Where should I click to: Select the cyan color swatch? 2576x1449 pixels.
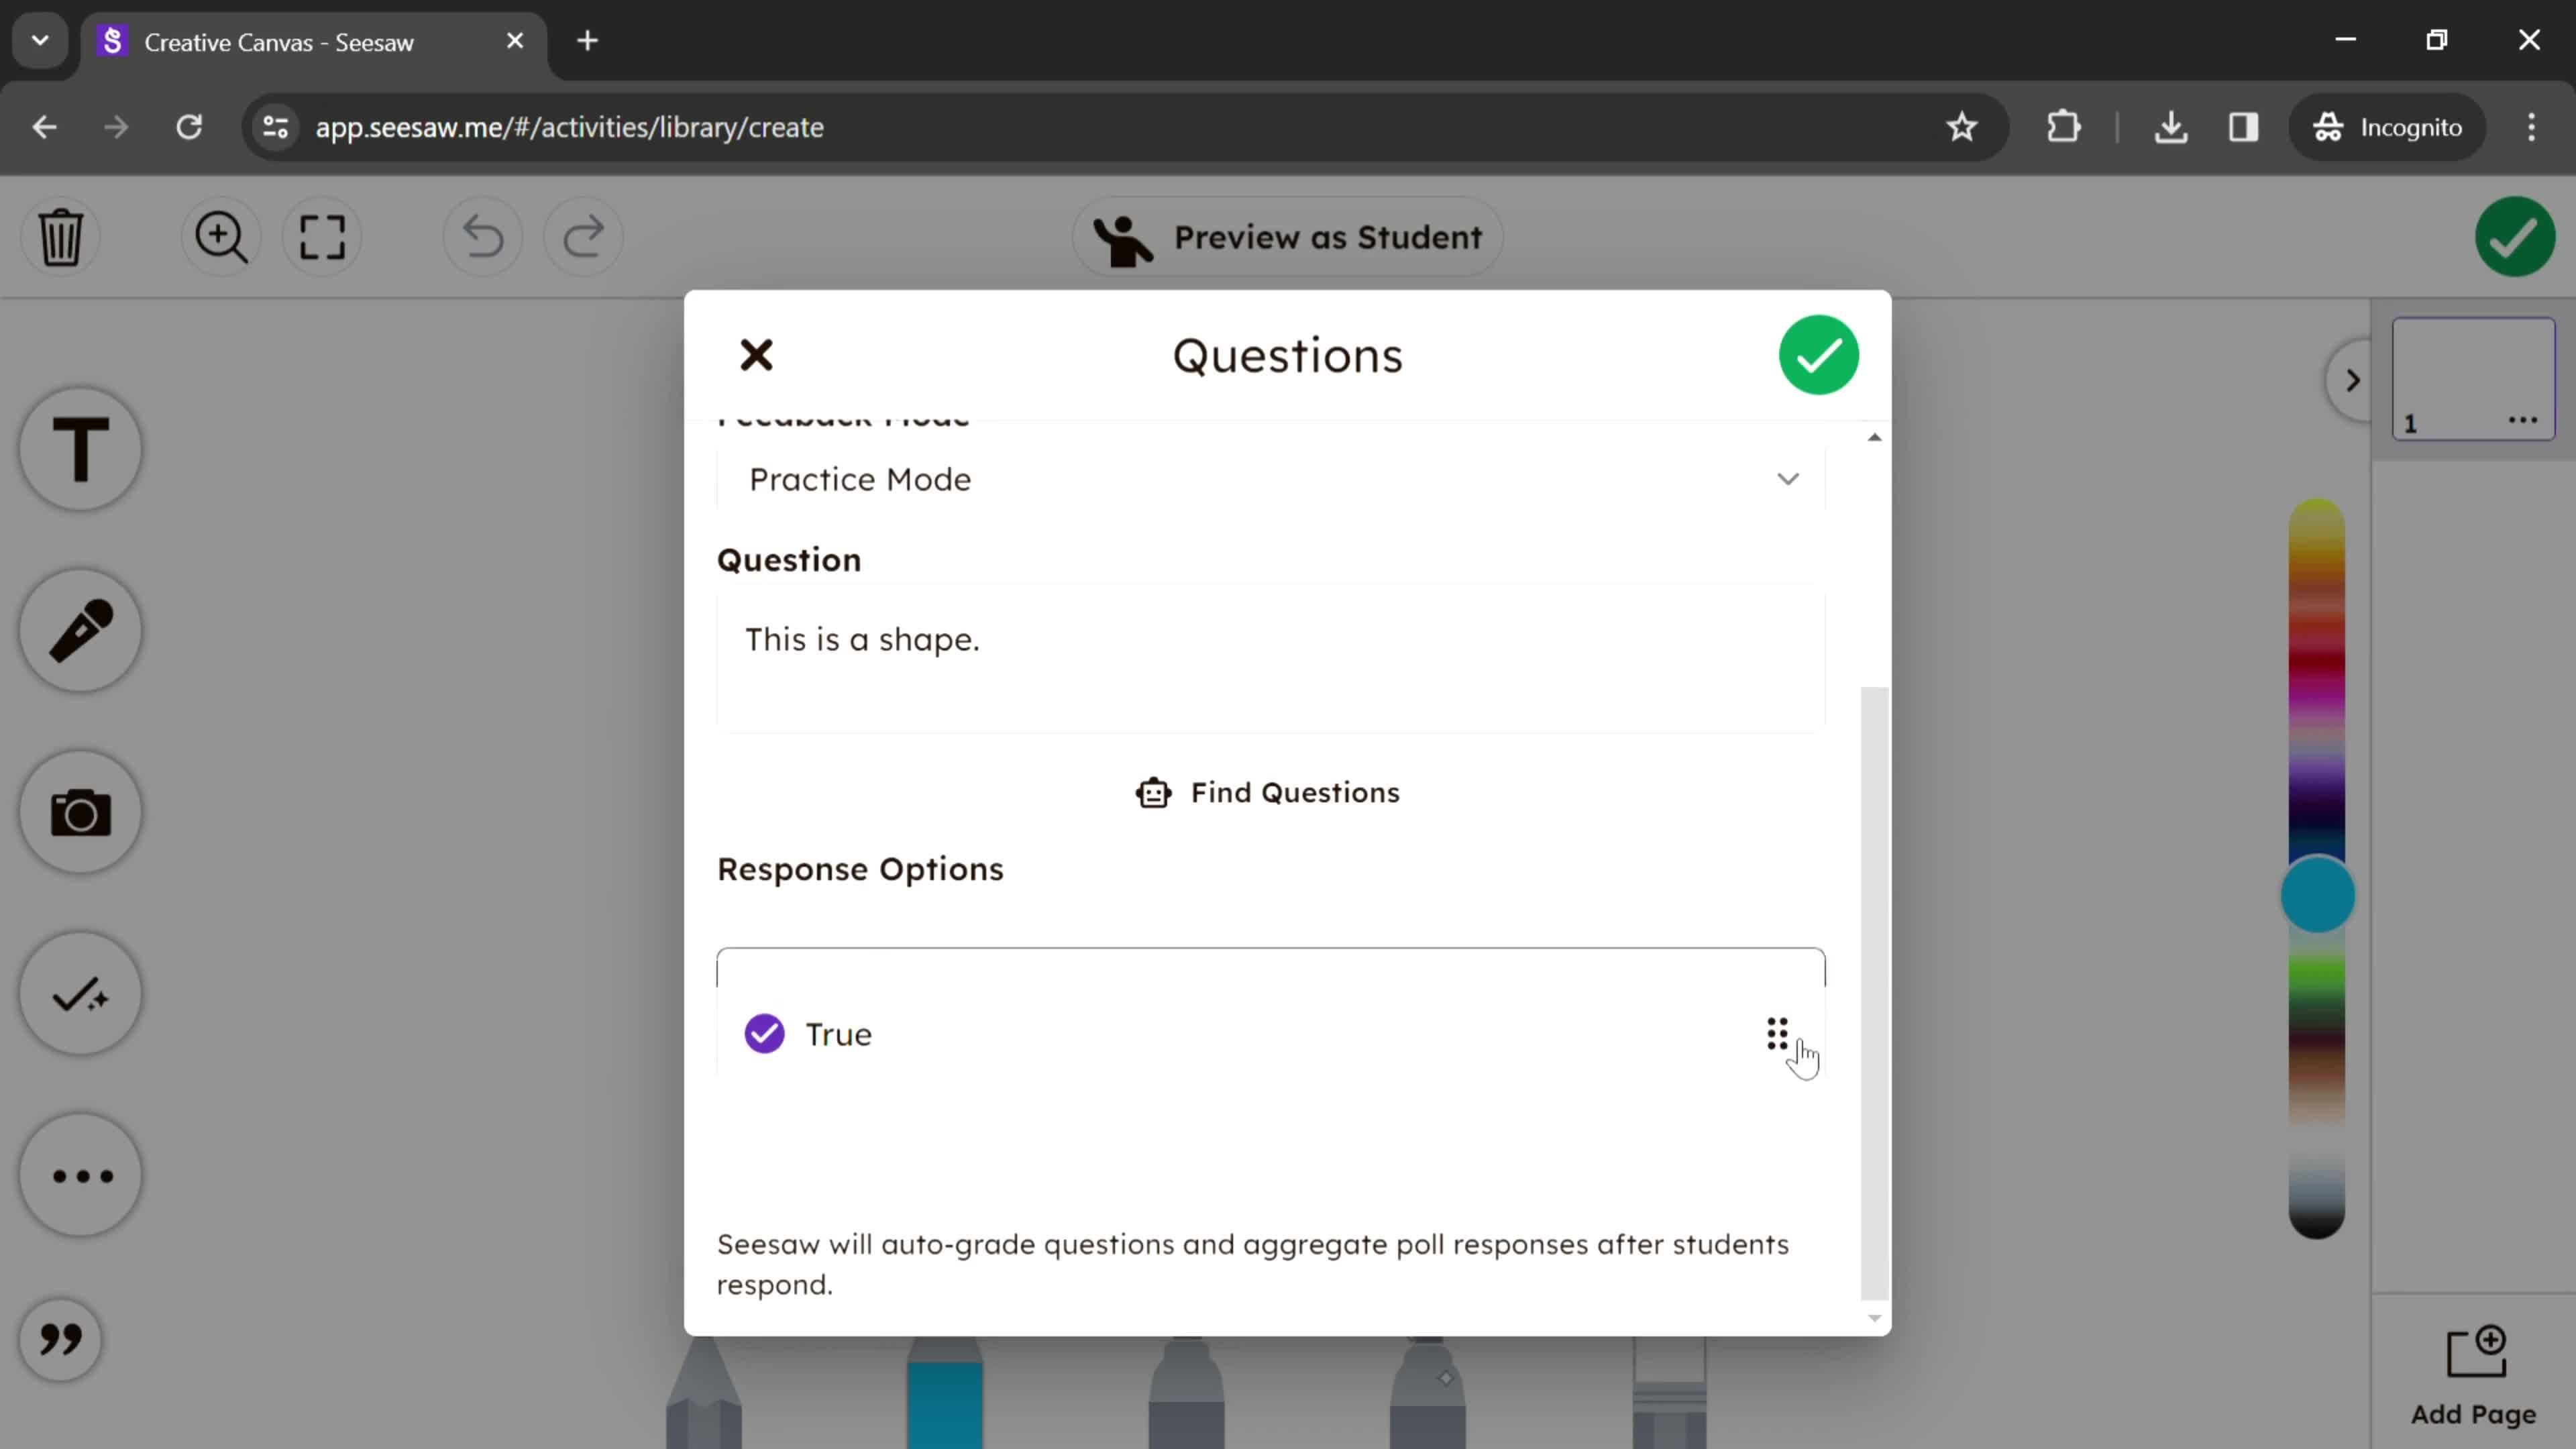tap(2321, 896)
